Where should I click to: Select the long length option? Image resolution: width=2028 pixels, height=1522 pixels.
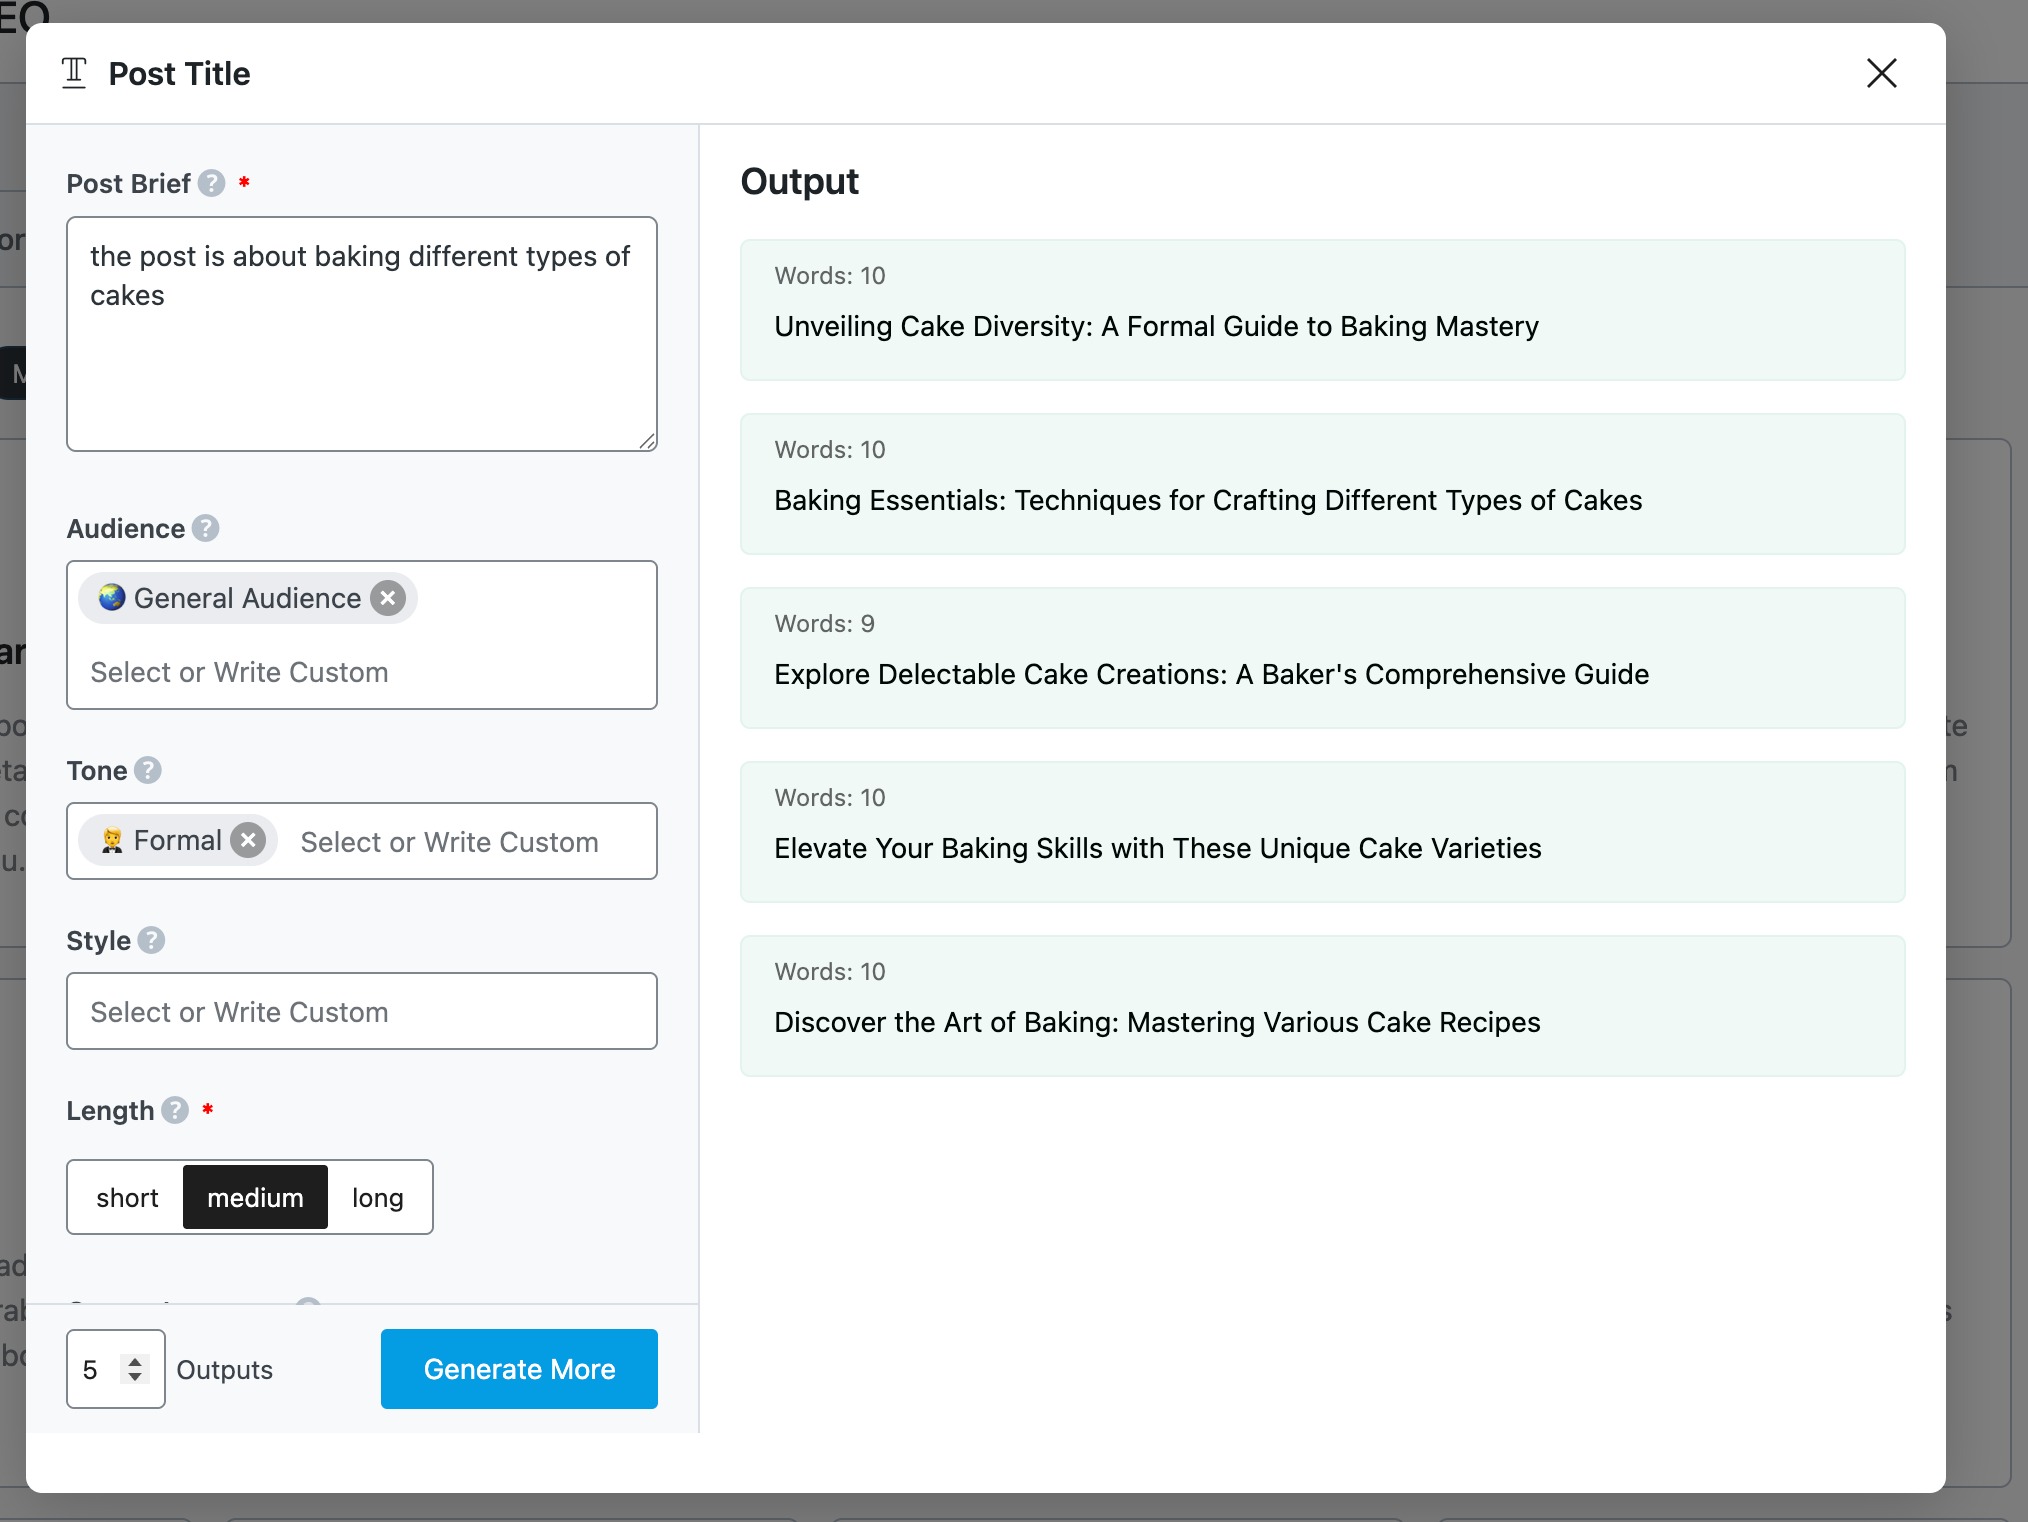coord(377,1197)
